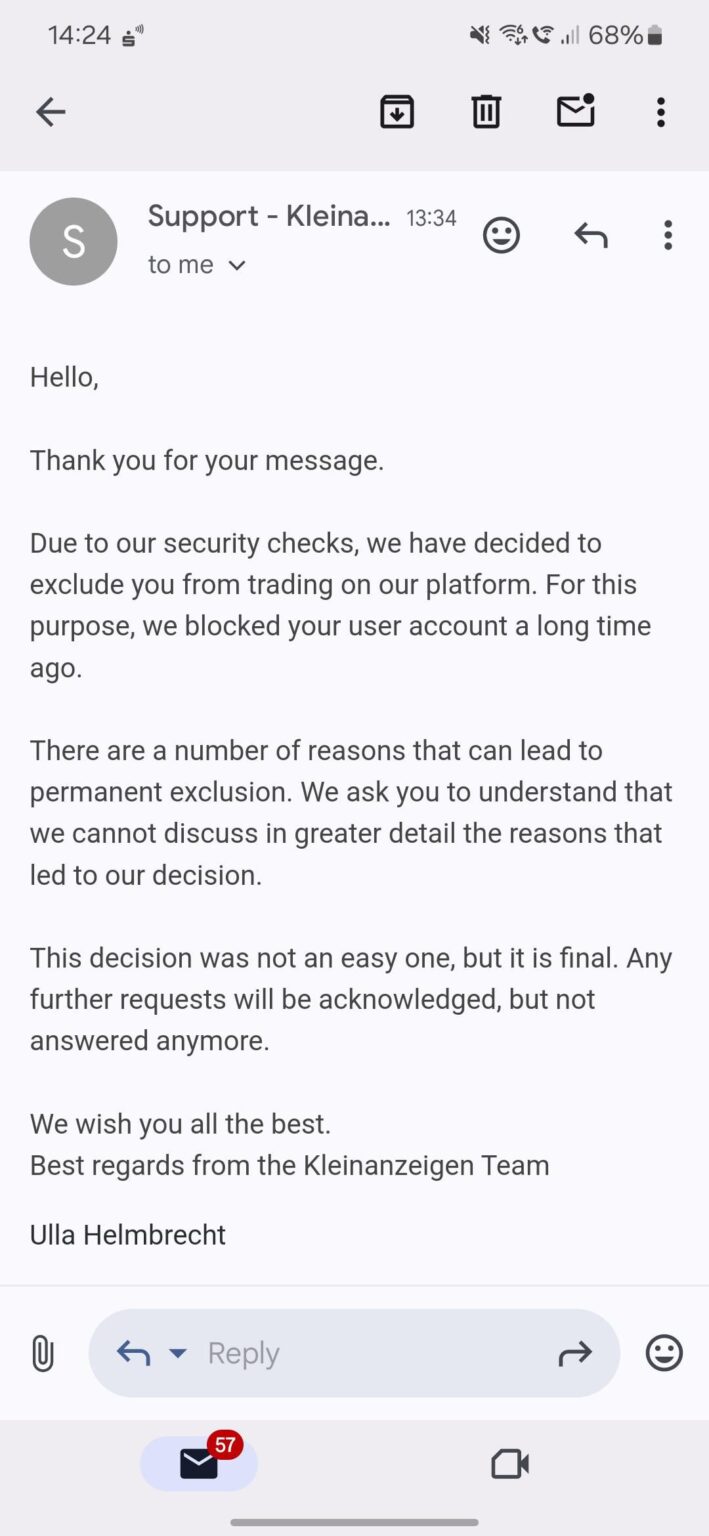
Task: Open message options three-dot menu
Action: (x=668, y=236)
